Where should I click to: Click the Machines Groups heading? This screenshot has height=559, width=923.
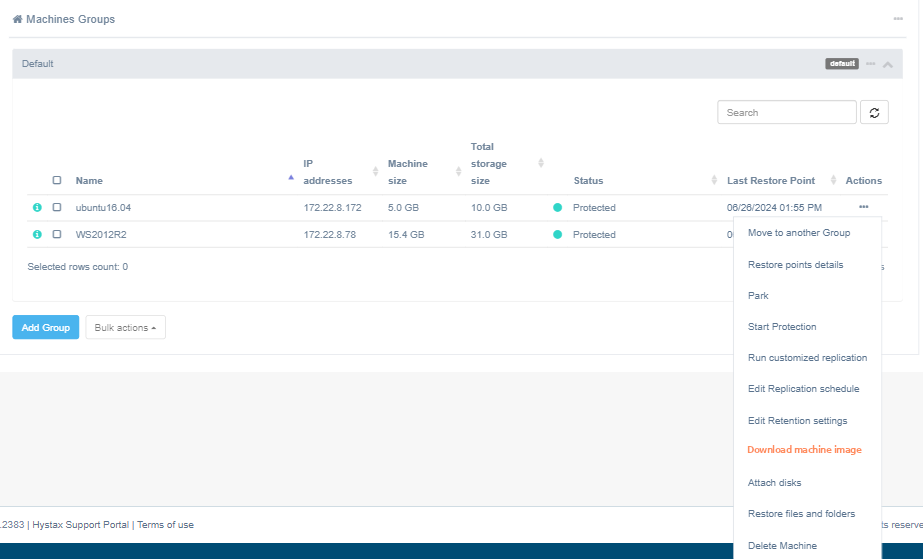coord(71,19)
